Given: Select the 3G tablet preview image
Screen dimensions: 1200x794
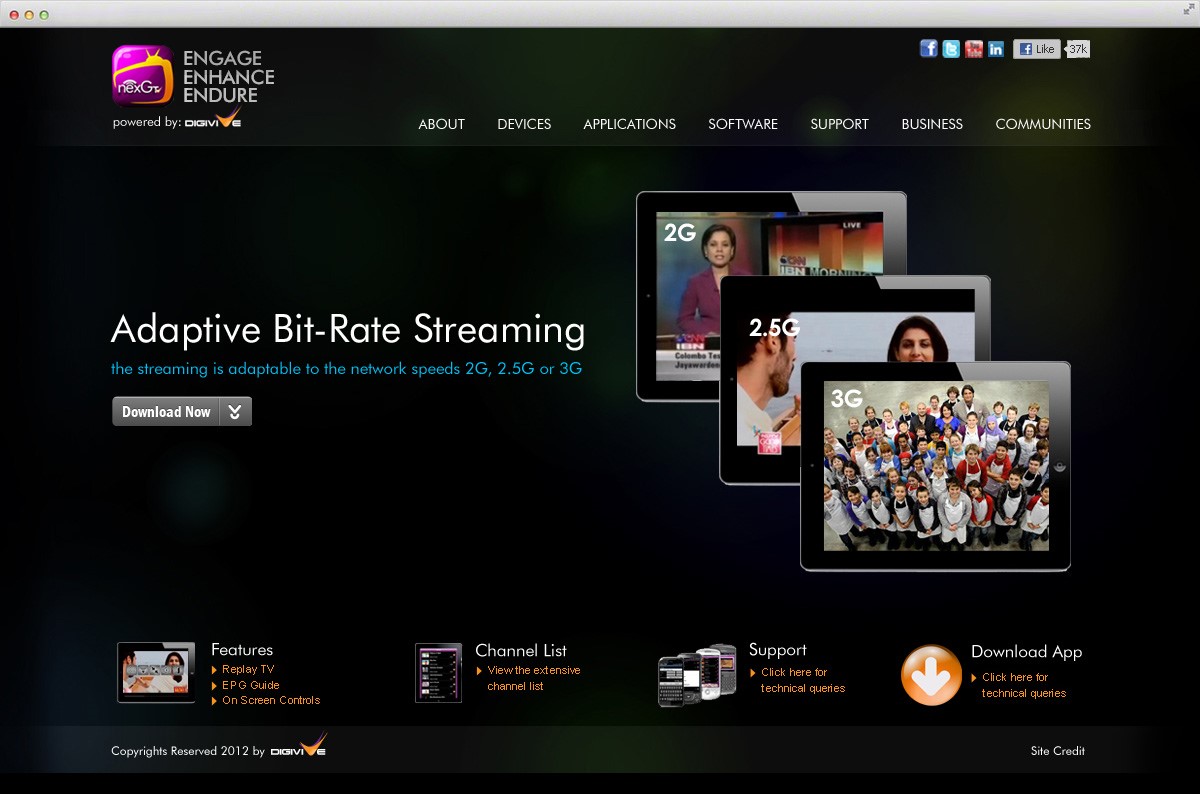Looking at the screenshot, I should pos(936,466).
